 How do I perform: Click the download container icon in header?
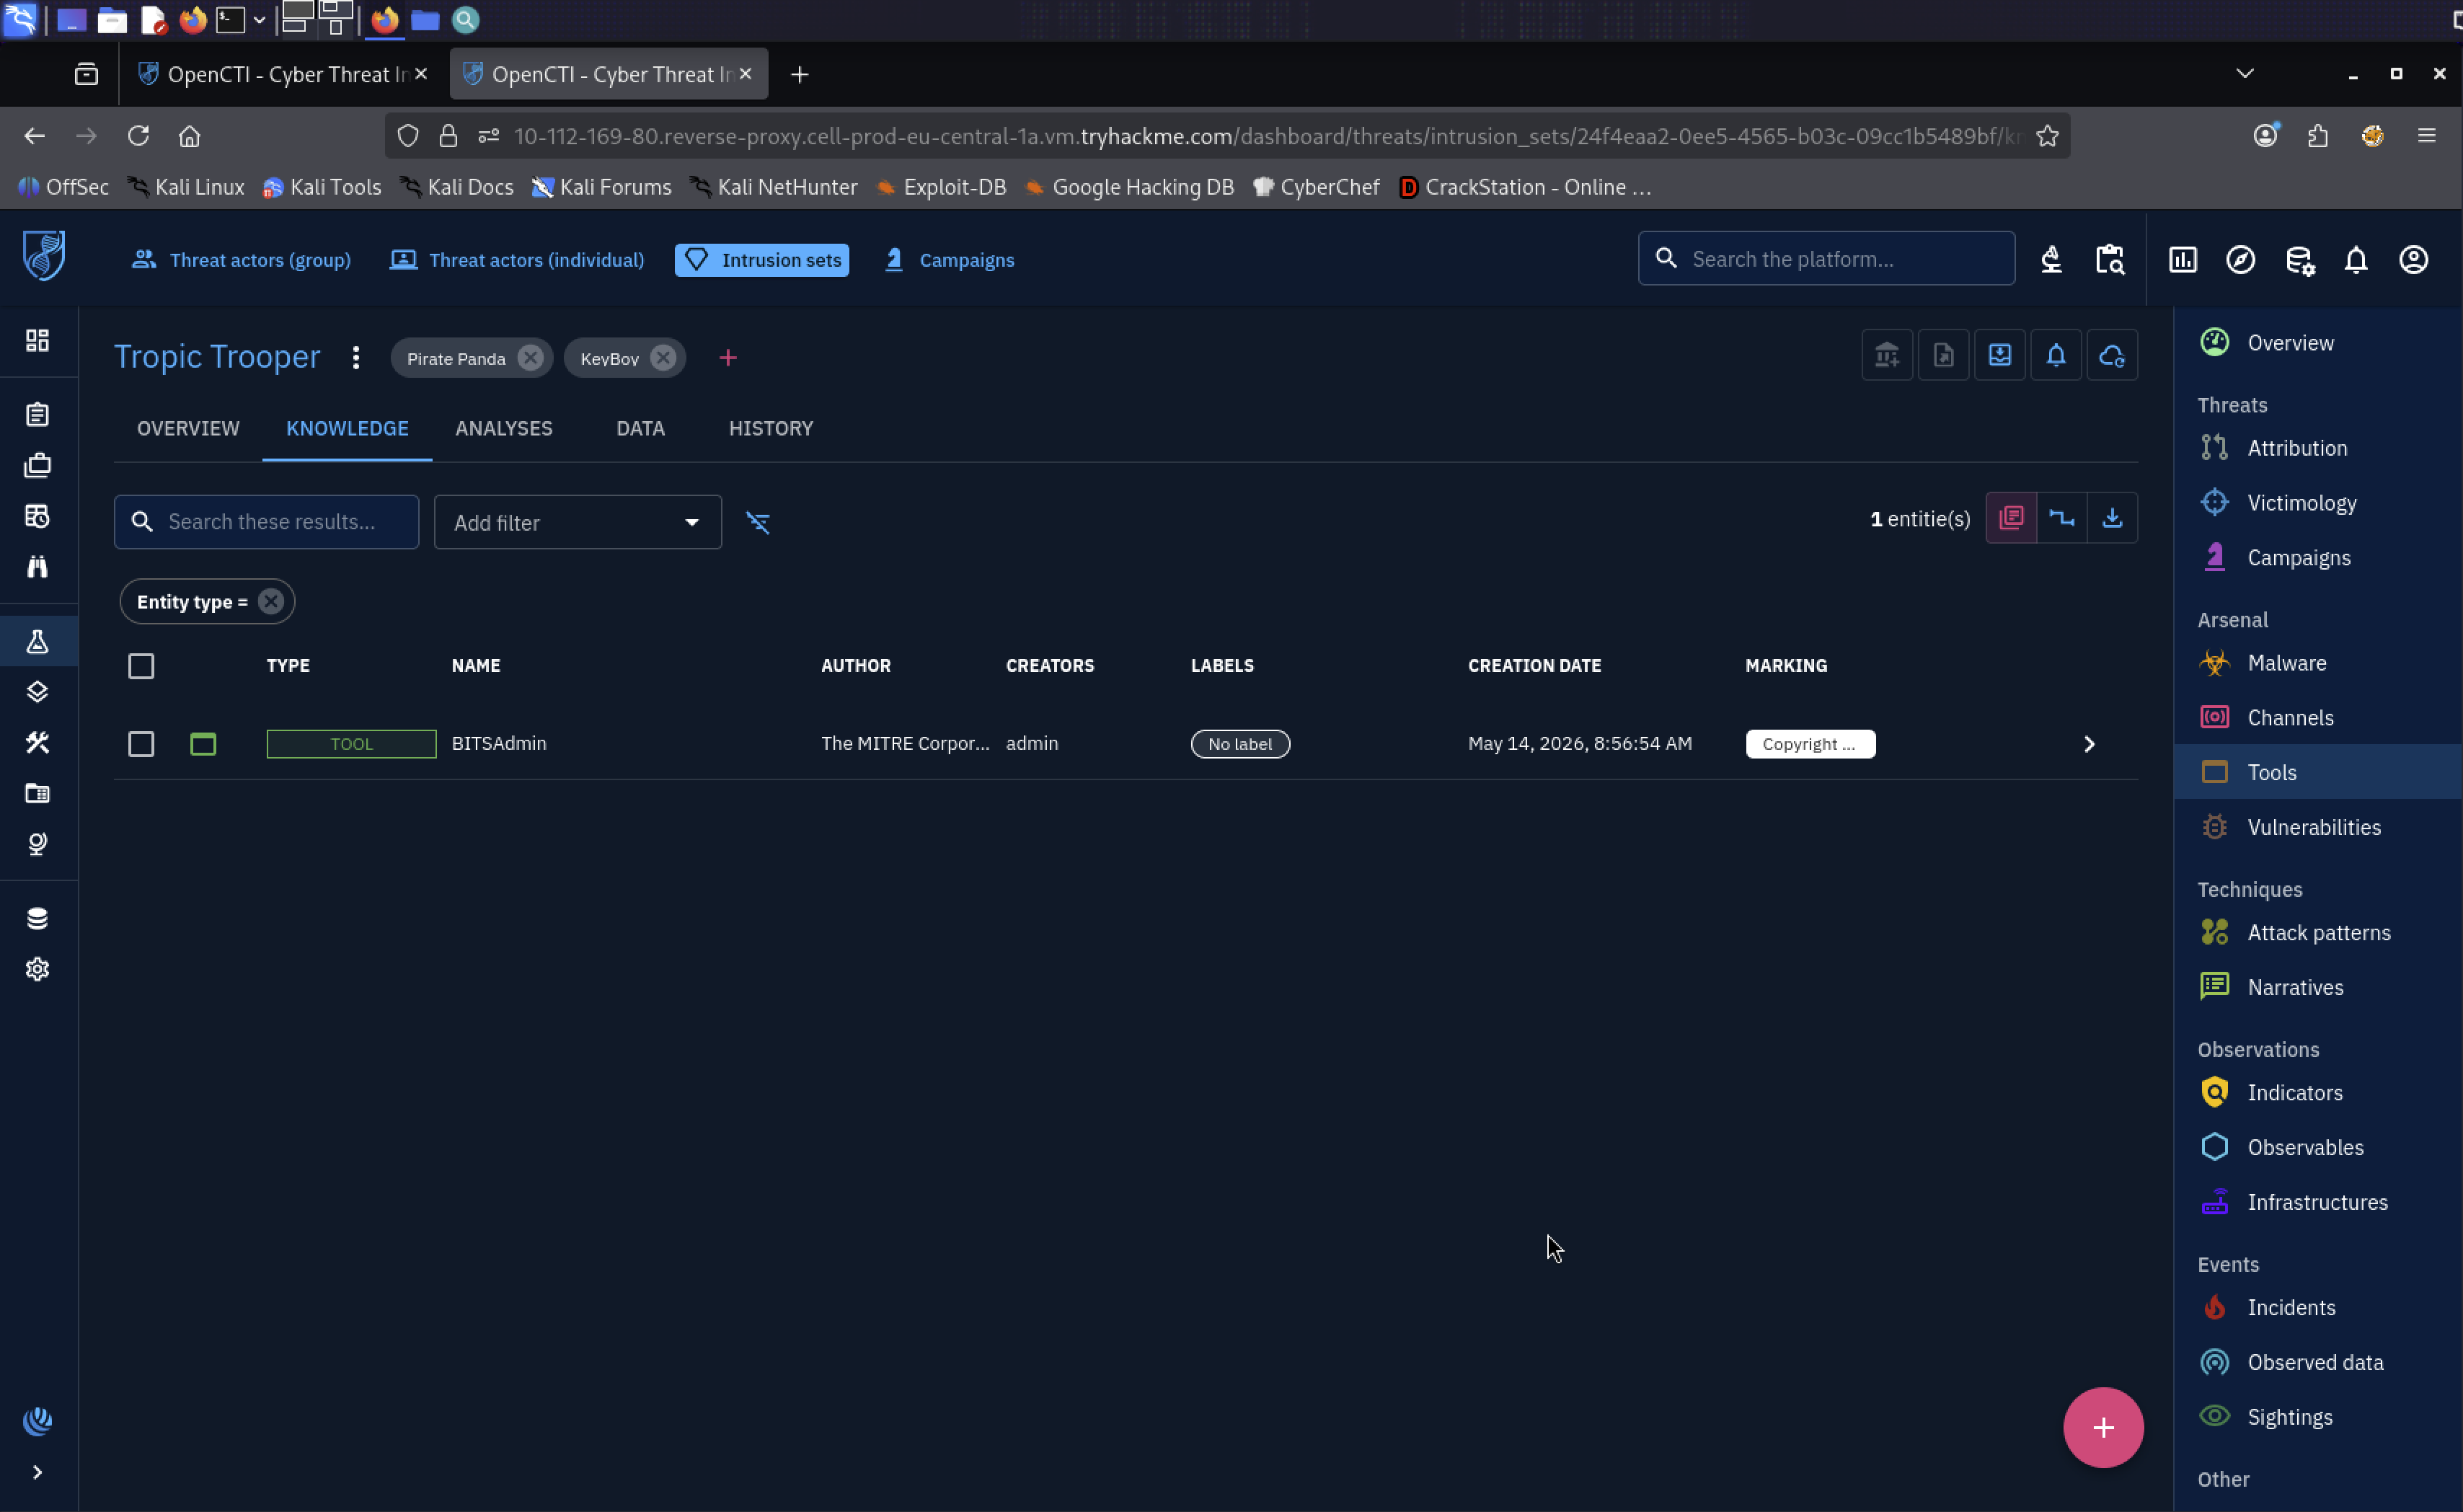point(2000,355)
